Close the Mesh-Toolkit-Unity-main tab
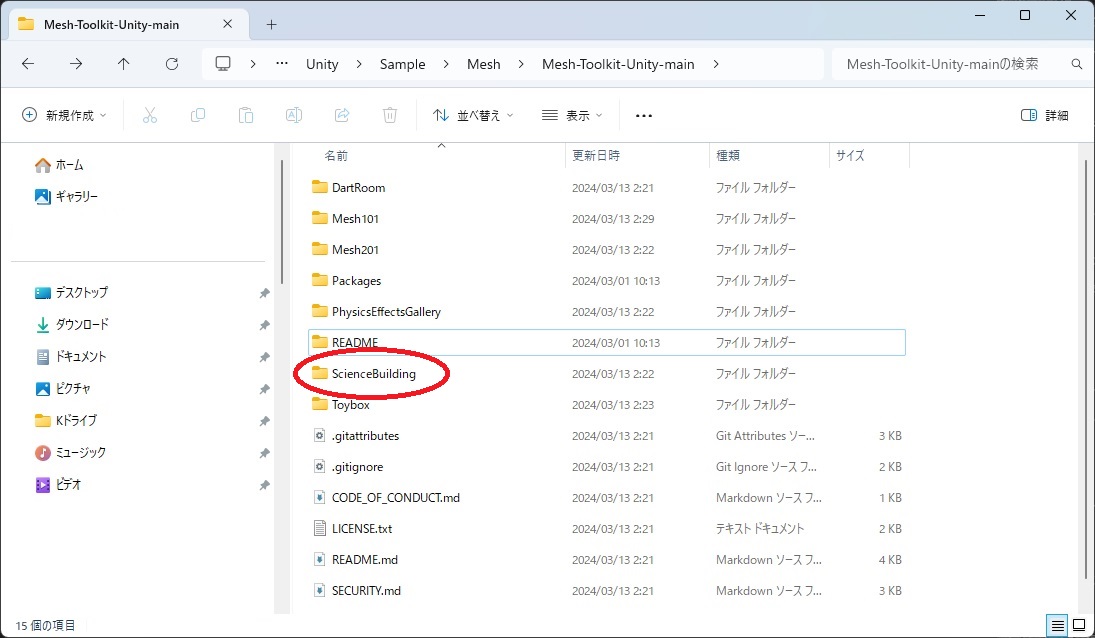Screen dimensions: 1095x638 click(x=228, y=24)
